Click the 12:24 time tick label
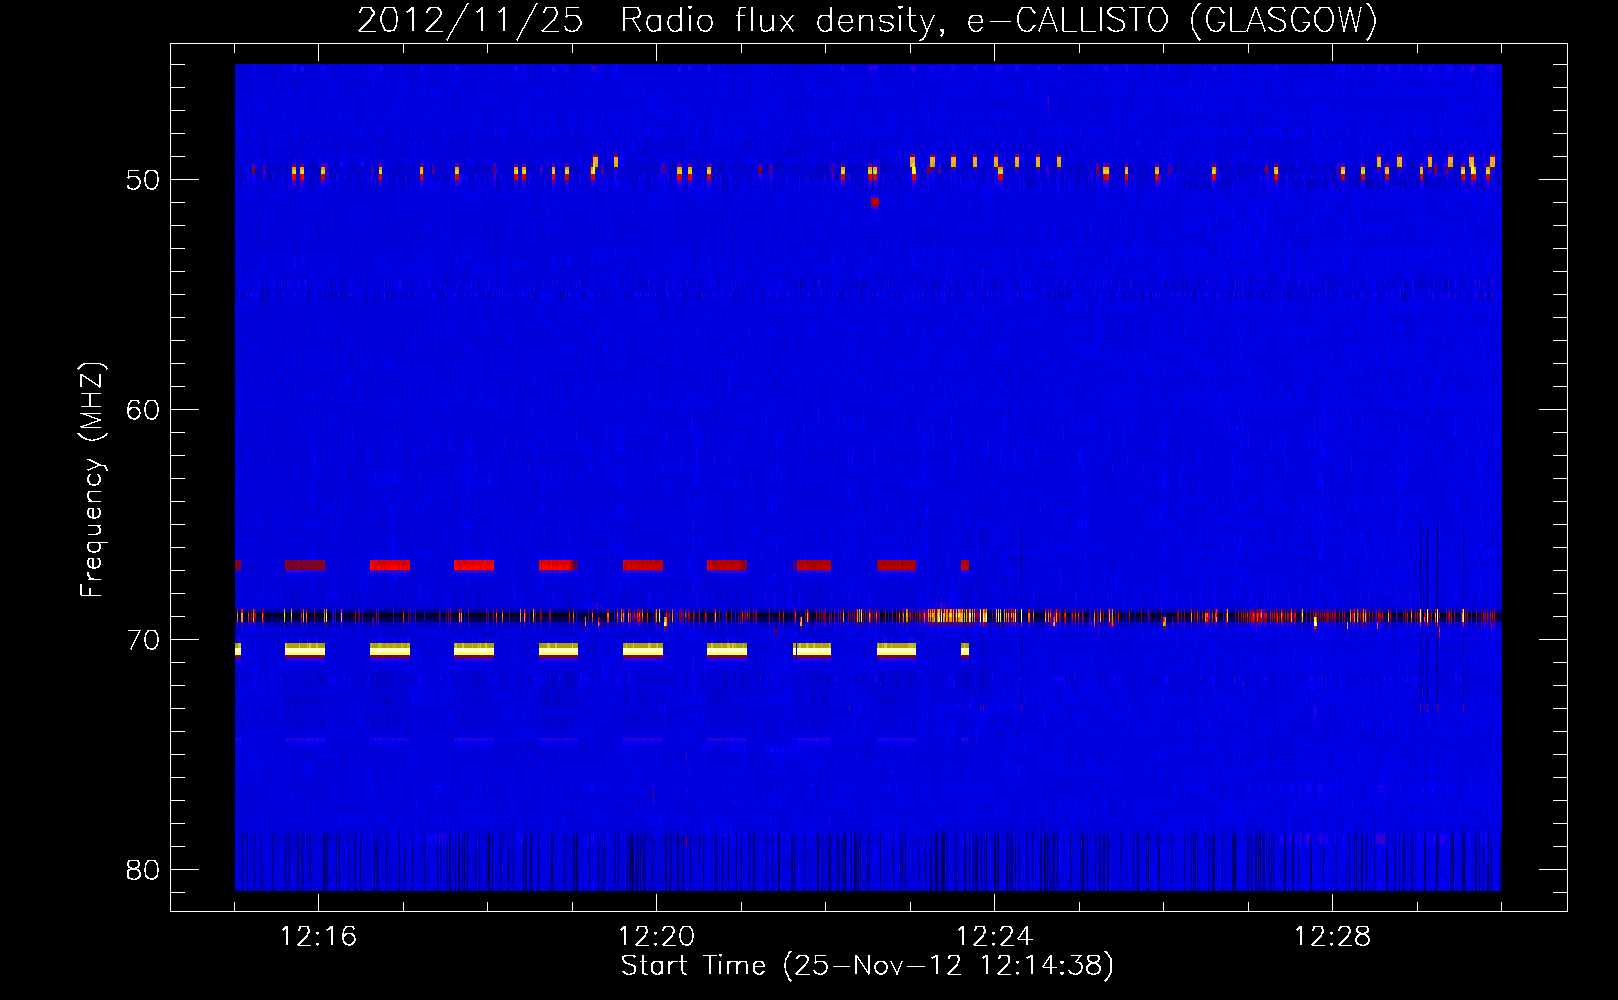 994,937
